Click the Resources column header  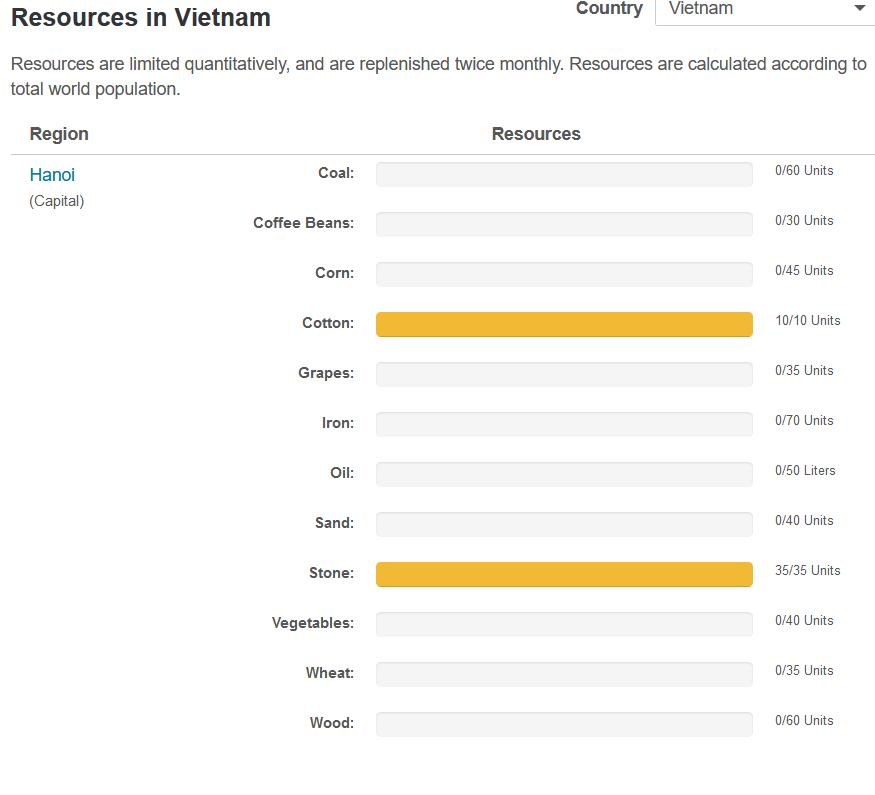(x=536, y=134)
